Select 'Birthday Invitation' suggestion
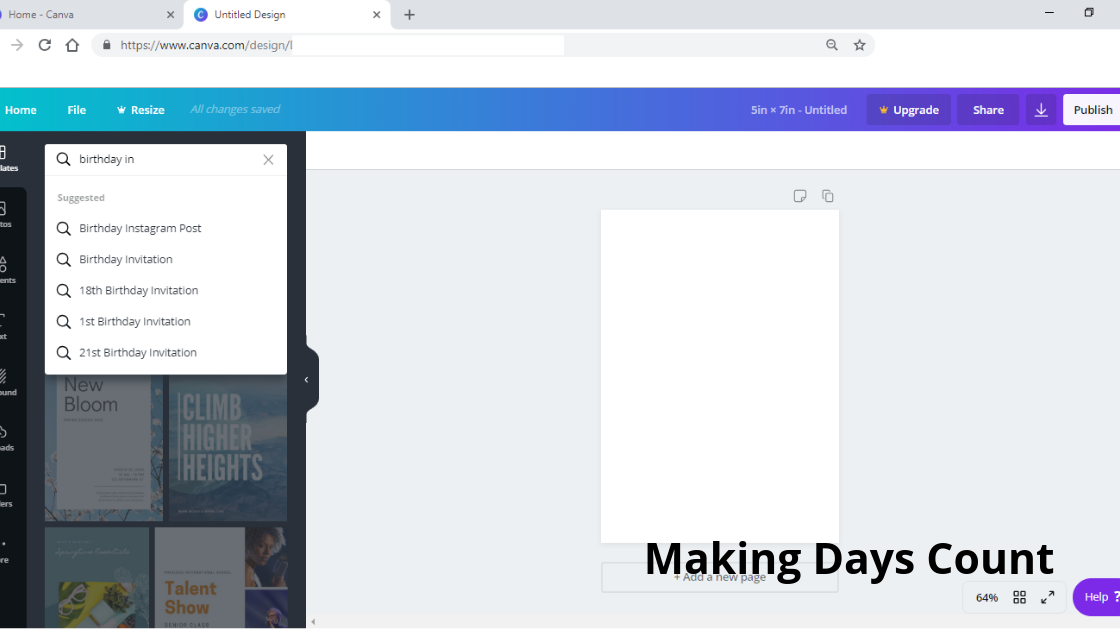 pos(166,259)
